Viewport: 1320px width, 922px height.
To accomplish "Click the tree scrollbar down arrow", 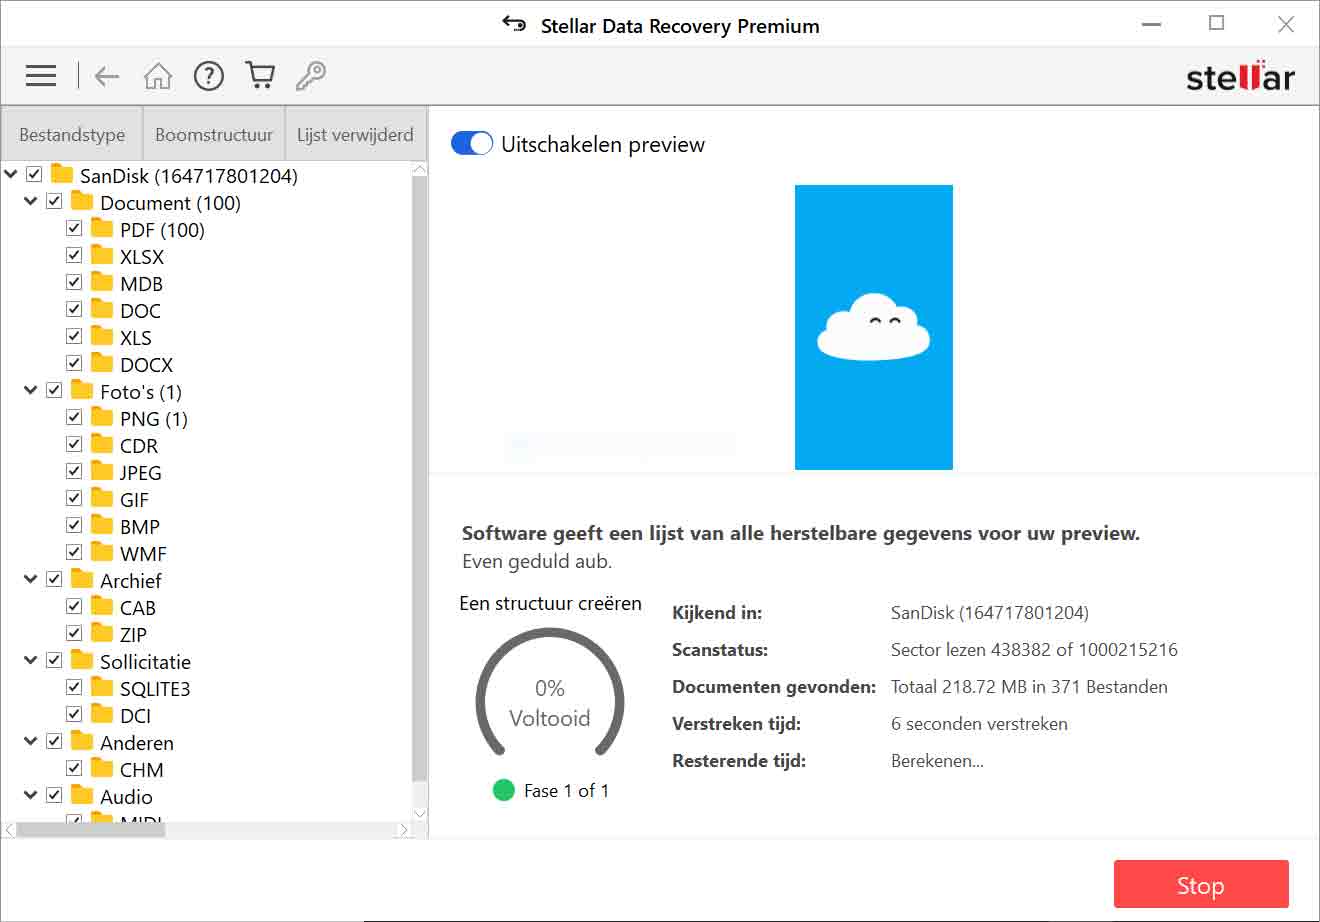I will (x=419, y=813).
